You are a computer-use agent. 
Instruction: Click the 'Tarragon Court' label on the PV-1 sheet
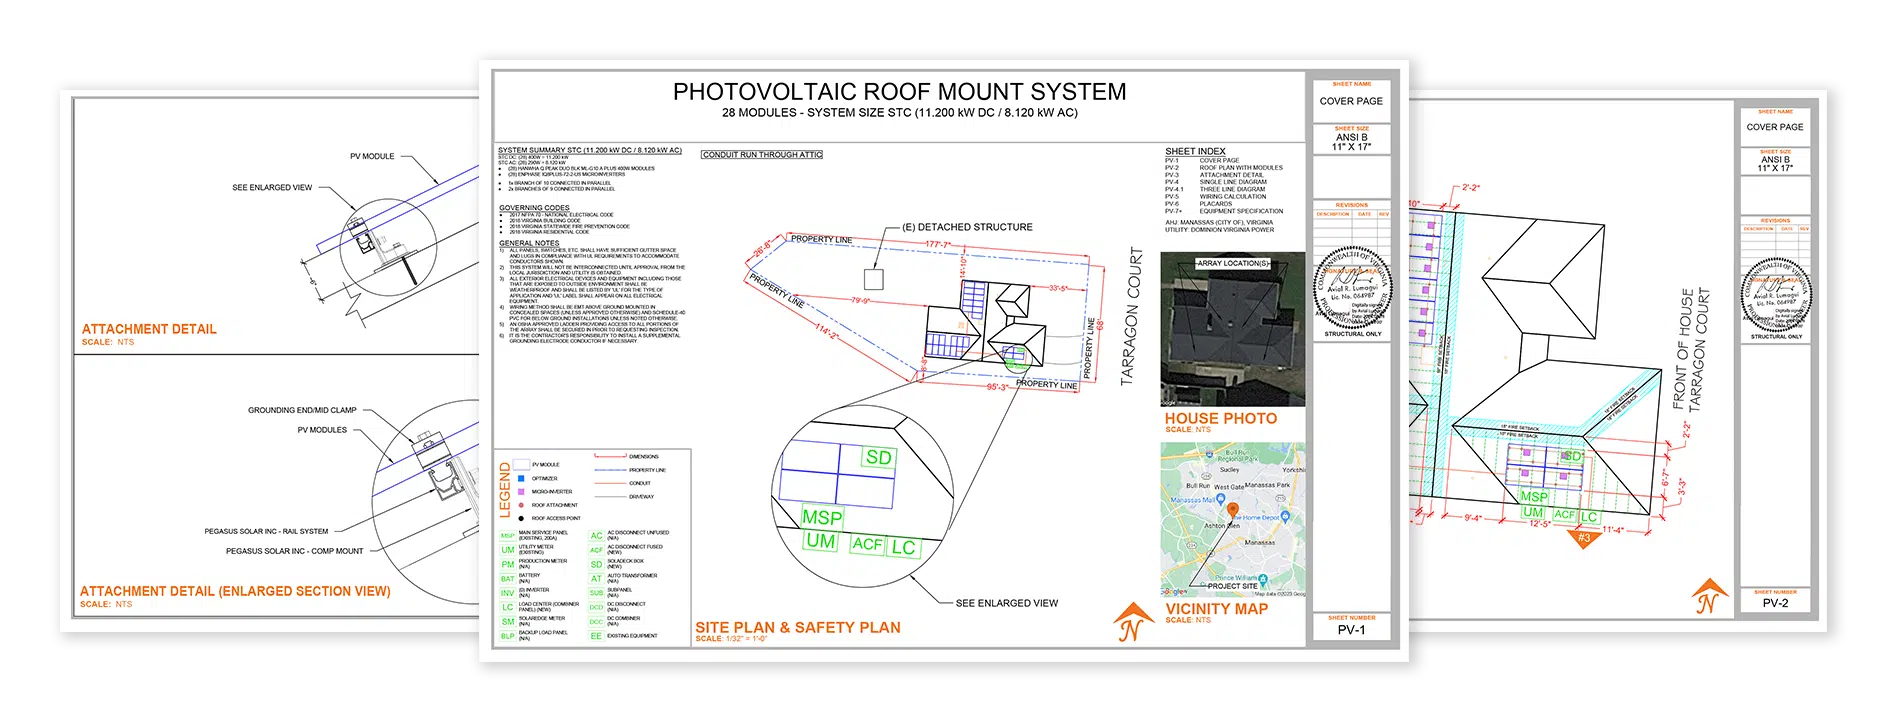pos(1132,317)
